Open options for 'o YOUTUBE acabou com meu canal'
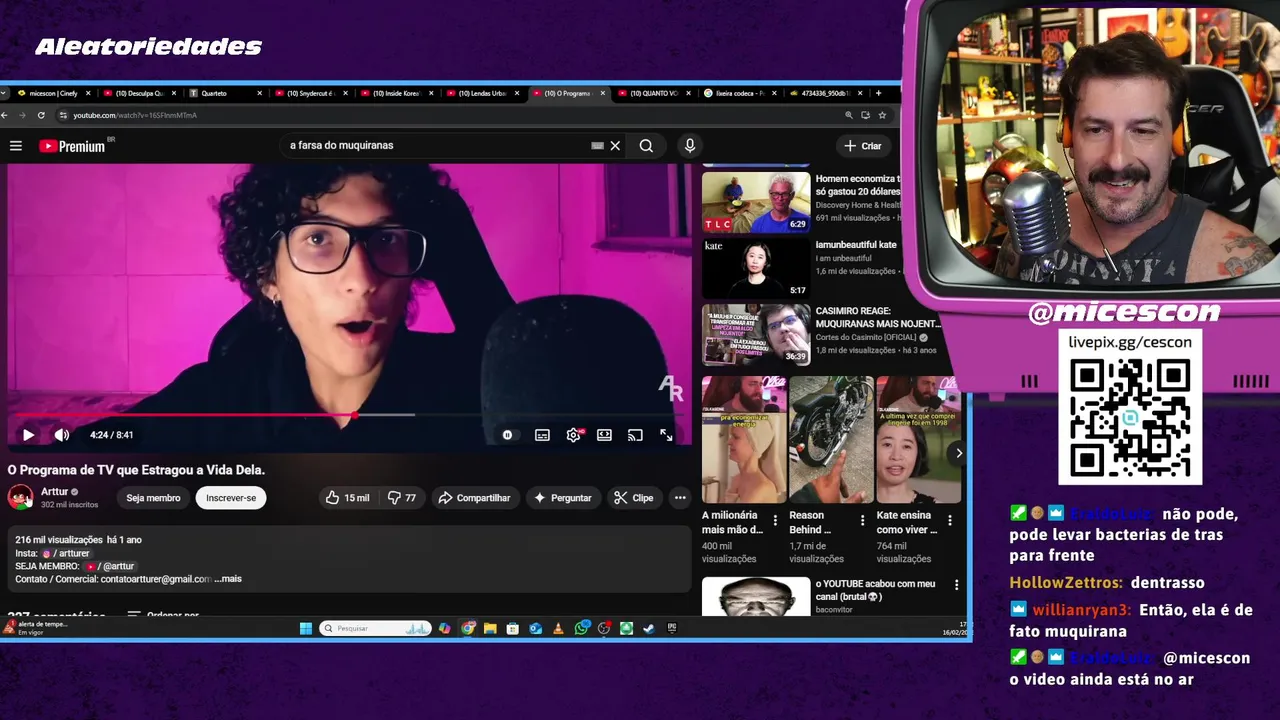Screen dimensions: 1280x720 pyautogui.click(x=956, y=584)
